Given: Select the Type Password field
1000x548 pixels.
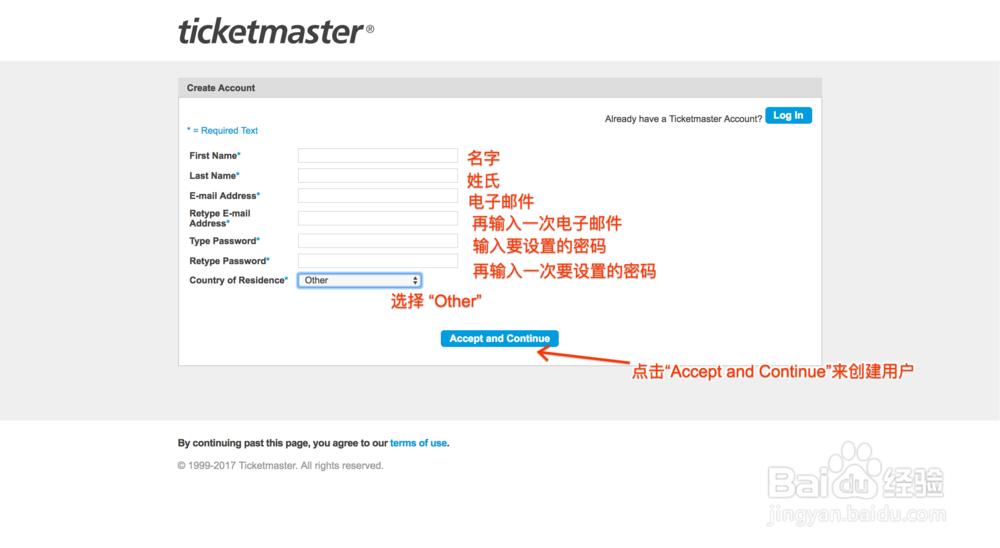Looking at the screenshot, I should click(x=378, y=241).
